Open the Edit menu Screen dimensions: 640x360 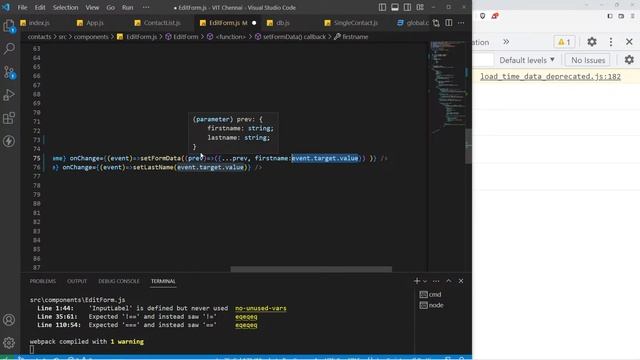point(40,7)
